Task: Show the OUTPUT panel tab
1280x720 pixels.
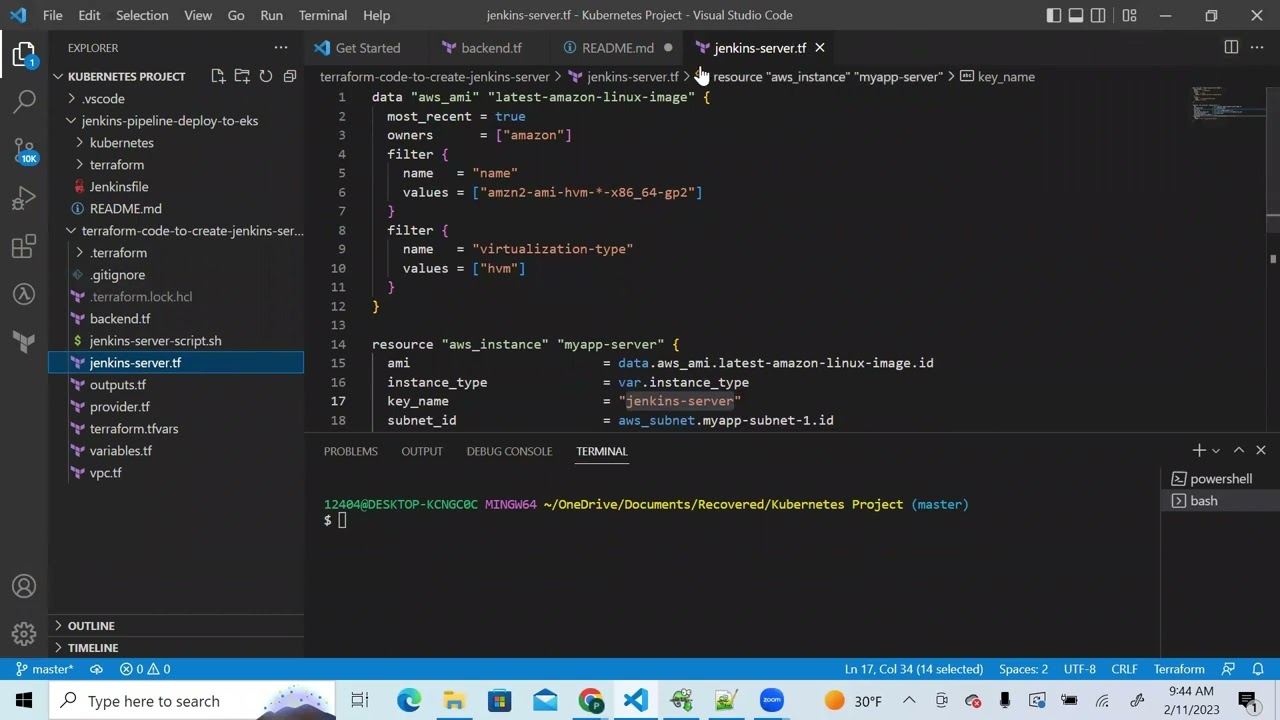Action: 422,451
